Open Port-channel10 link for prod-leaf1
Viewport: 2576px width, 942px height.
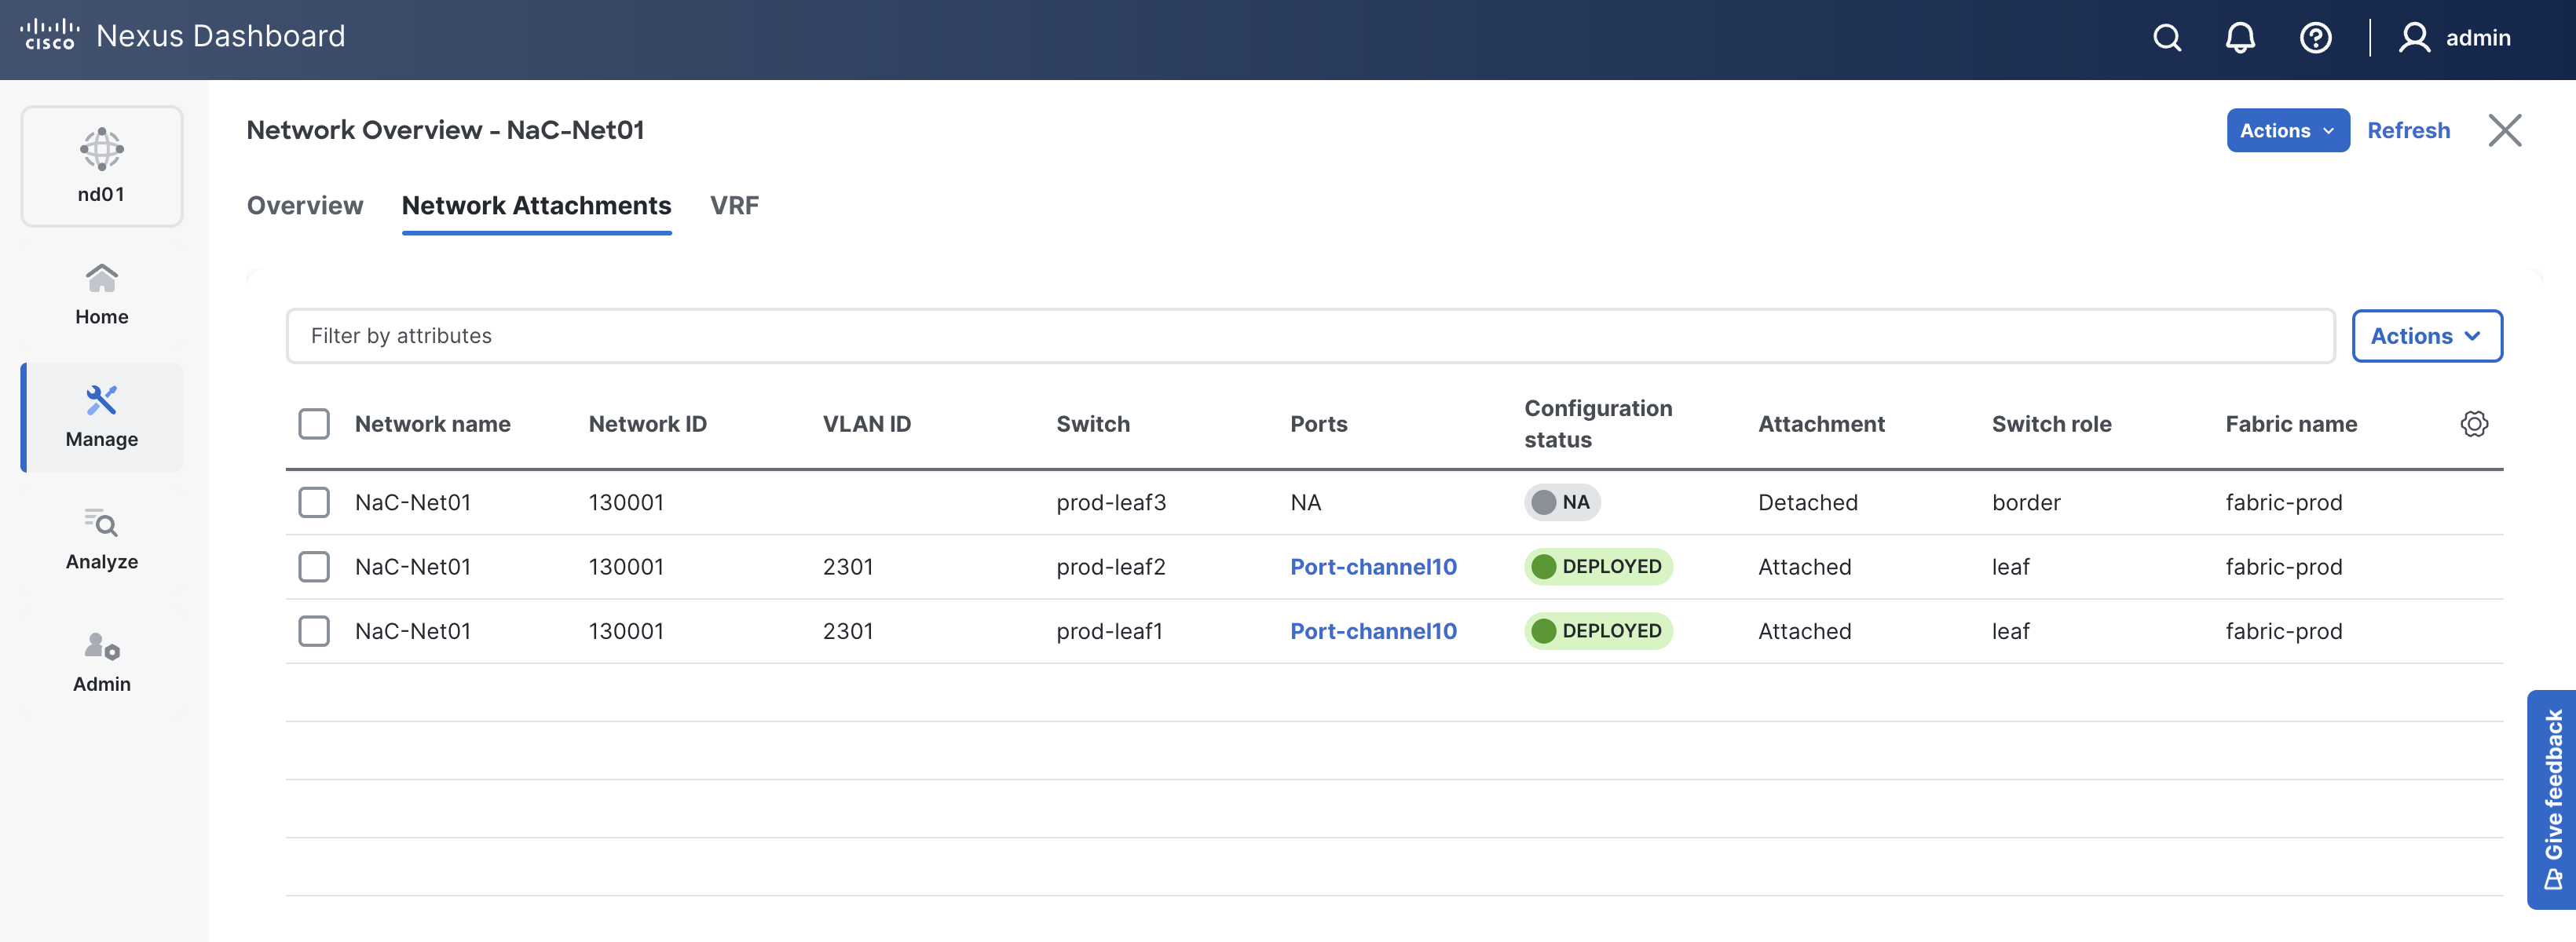[1372, 631]
